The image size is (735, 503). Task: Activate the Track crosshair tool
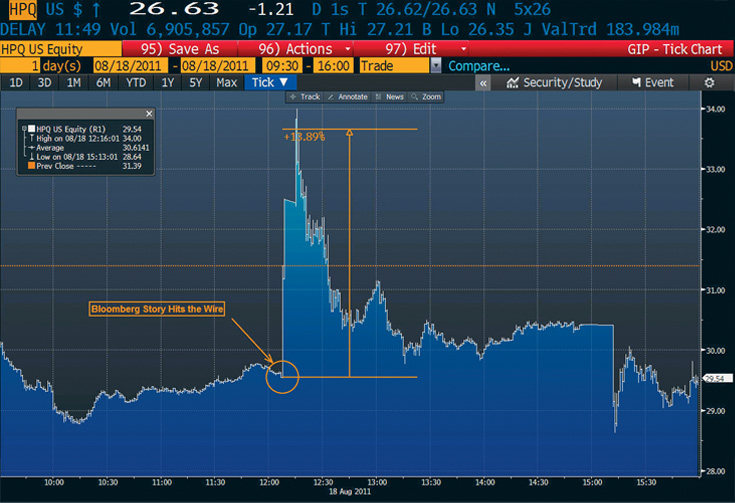pyautogui.click(x=304, y=97)
